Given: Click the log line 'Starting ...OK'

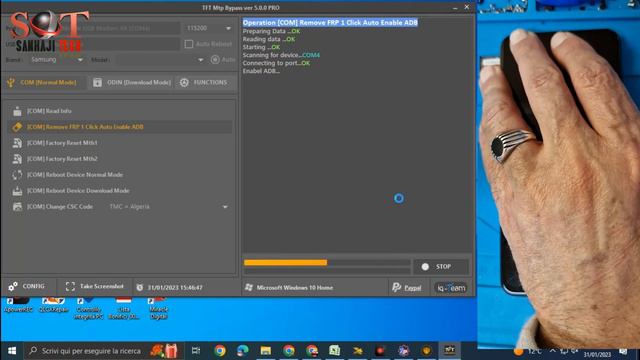Looking at the screenshot, I should [261, 47].
